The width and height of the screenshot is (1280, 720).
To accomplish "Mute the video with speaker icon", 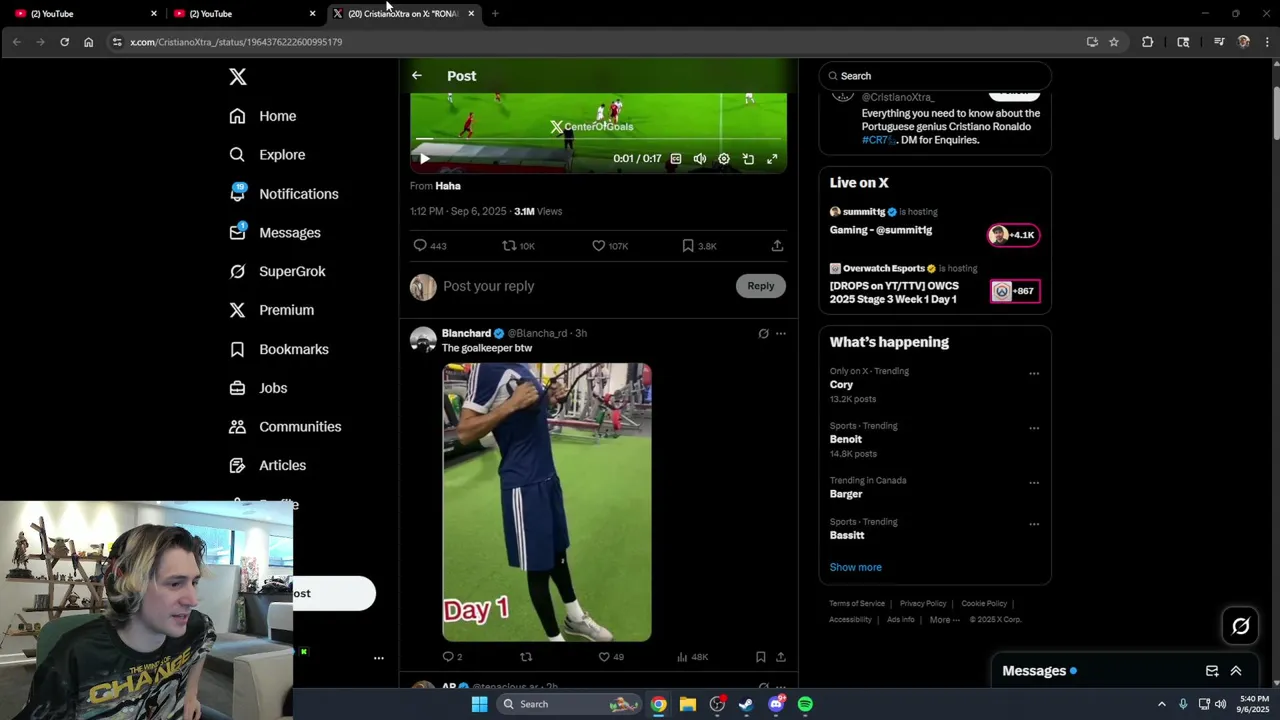I will (700, 159).
